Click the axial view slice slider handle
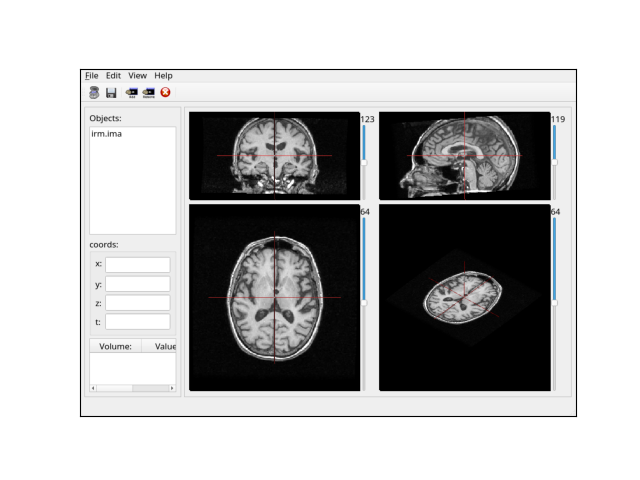The width and height of the screenshot is (640, 480). coord(364,303)
